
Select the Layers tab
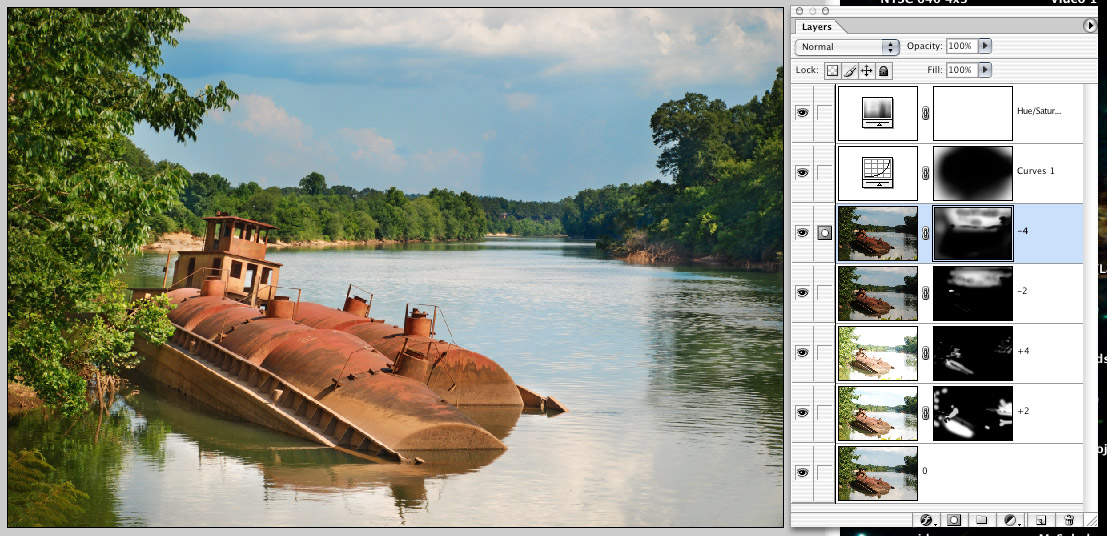(816, 27)
